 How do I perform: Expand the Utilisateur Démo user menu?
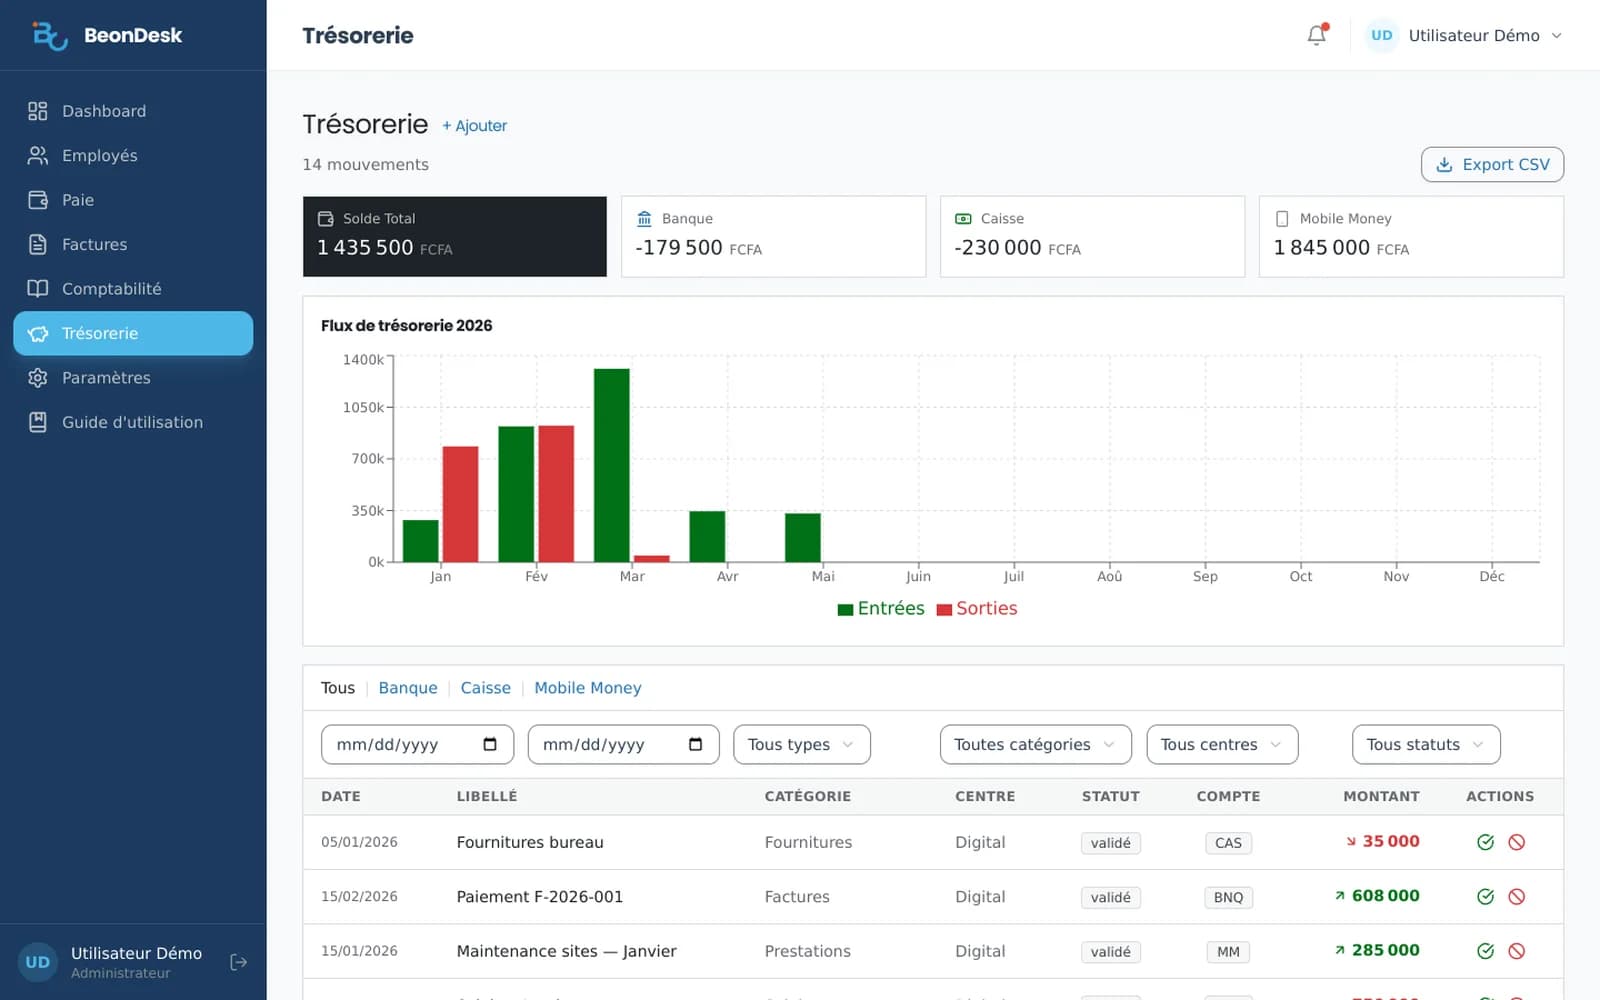pyautogui.click(x=1465, y=35)
